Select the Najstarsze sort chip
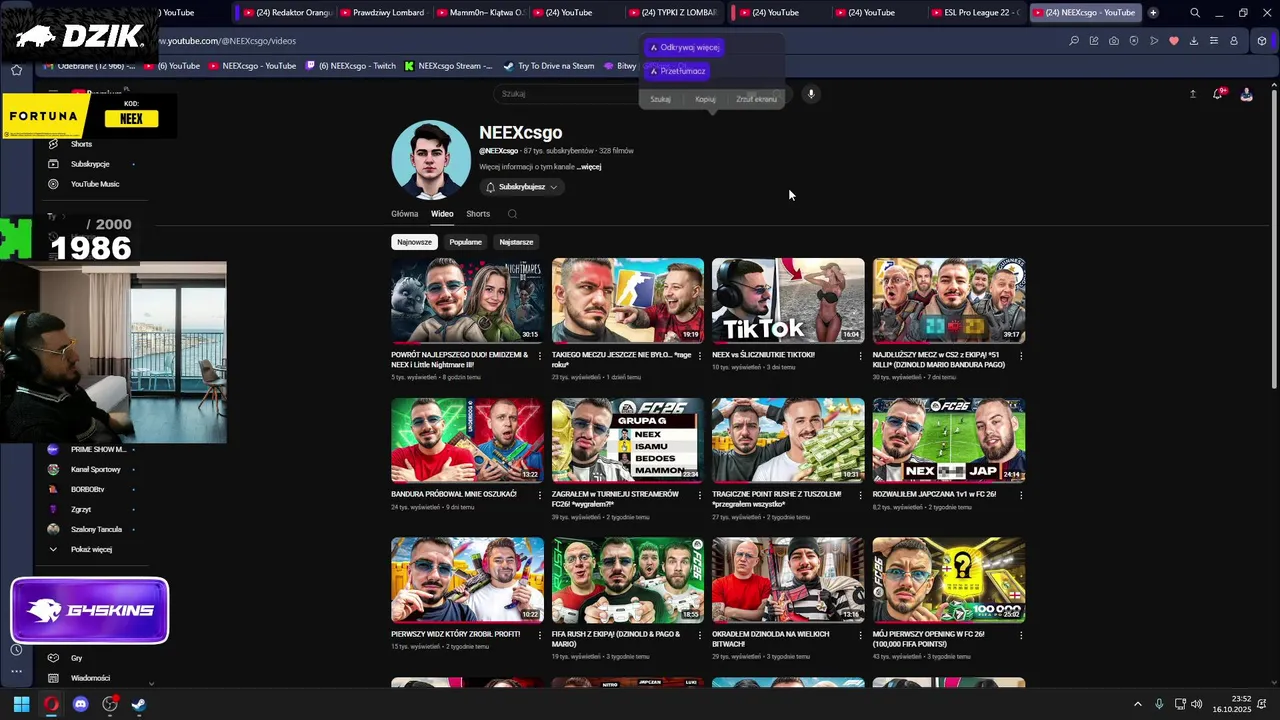Image resolution: width=1280 pixels, height=720 pixels. 516,242
